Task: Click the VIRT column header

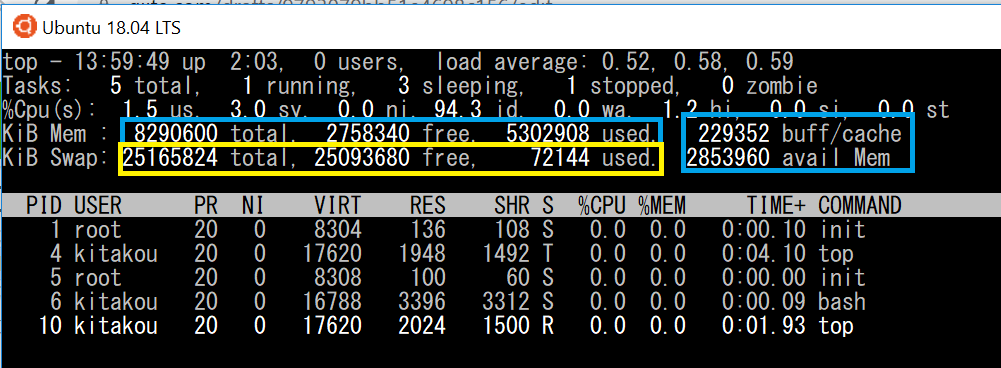Action: 338,205
